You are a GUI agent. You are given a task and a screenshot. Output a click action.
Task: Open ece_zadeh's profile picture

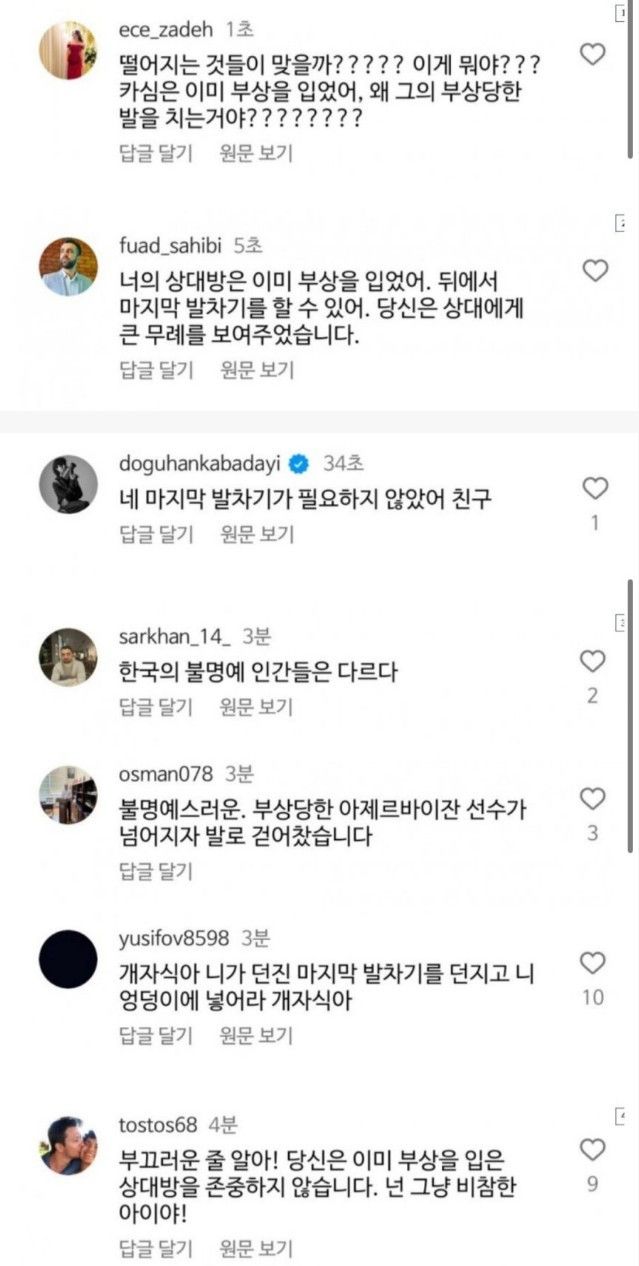68,50
